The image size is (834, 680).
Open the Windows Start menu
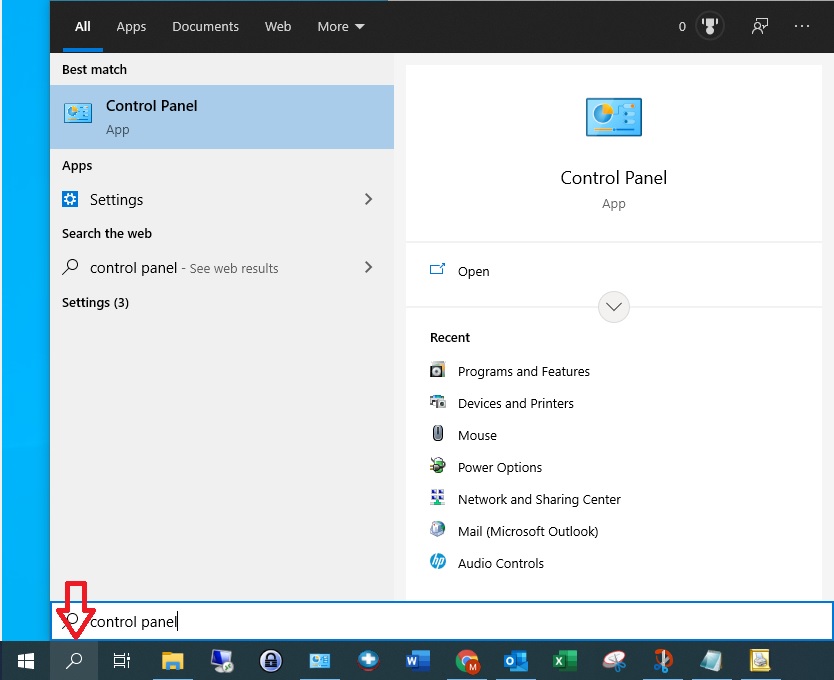click(26, 661)
